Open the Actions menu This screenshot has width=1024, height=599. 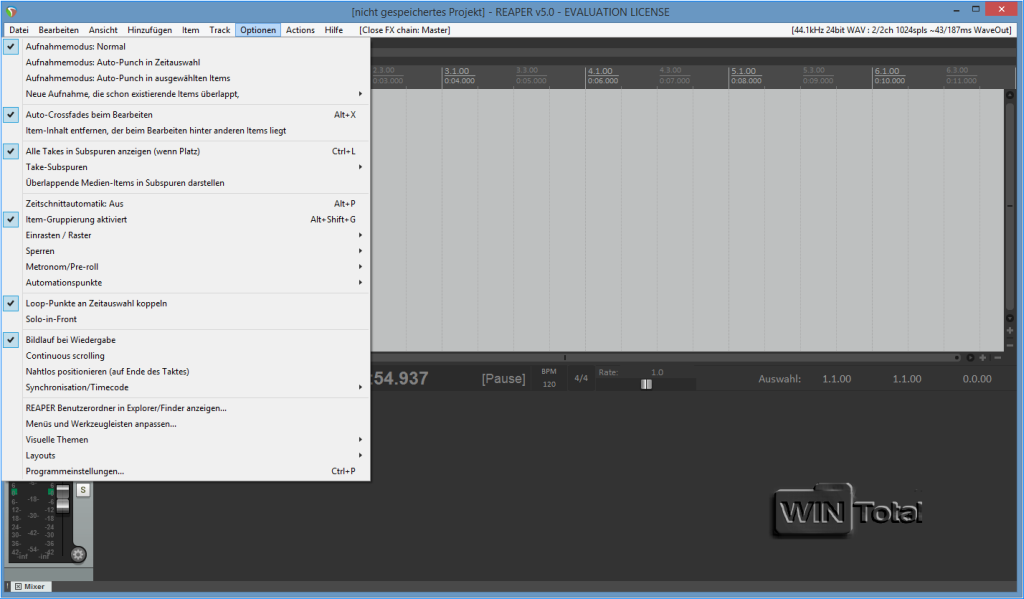click(x=300, y=30)
